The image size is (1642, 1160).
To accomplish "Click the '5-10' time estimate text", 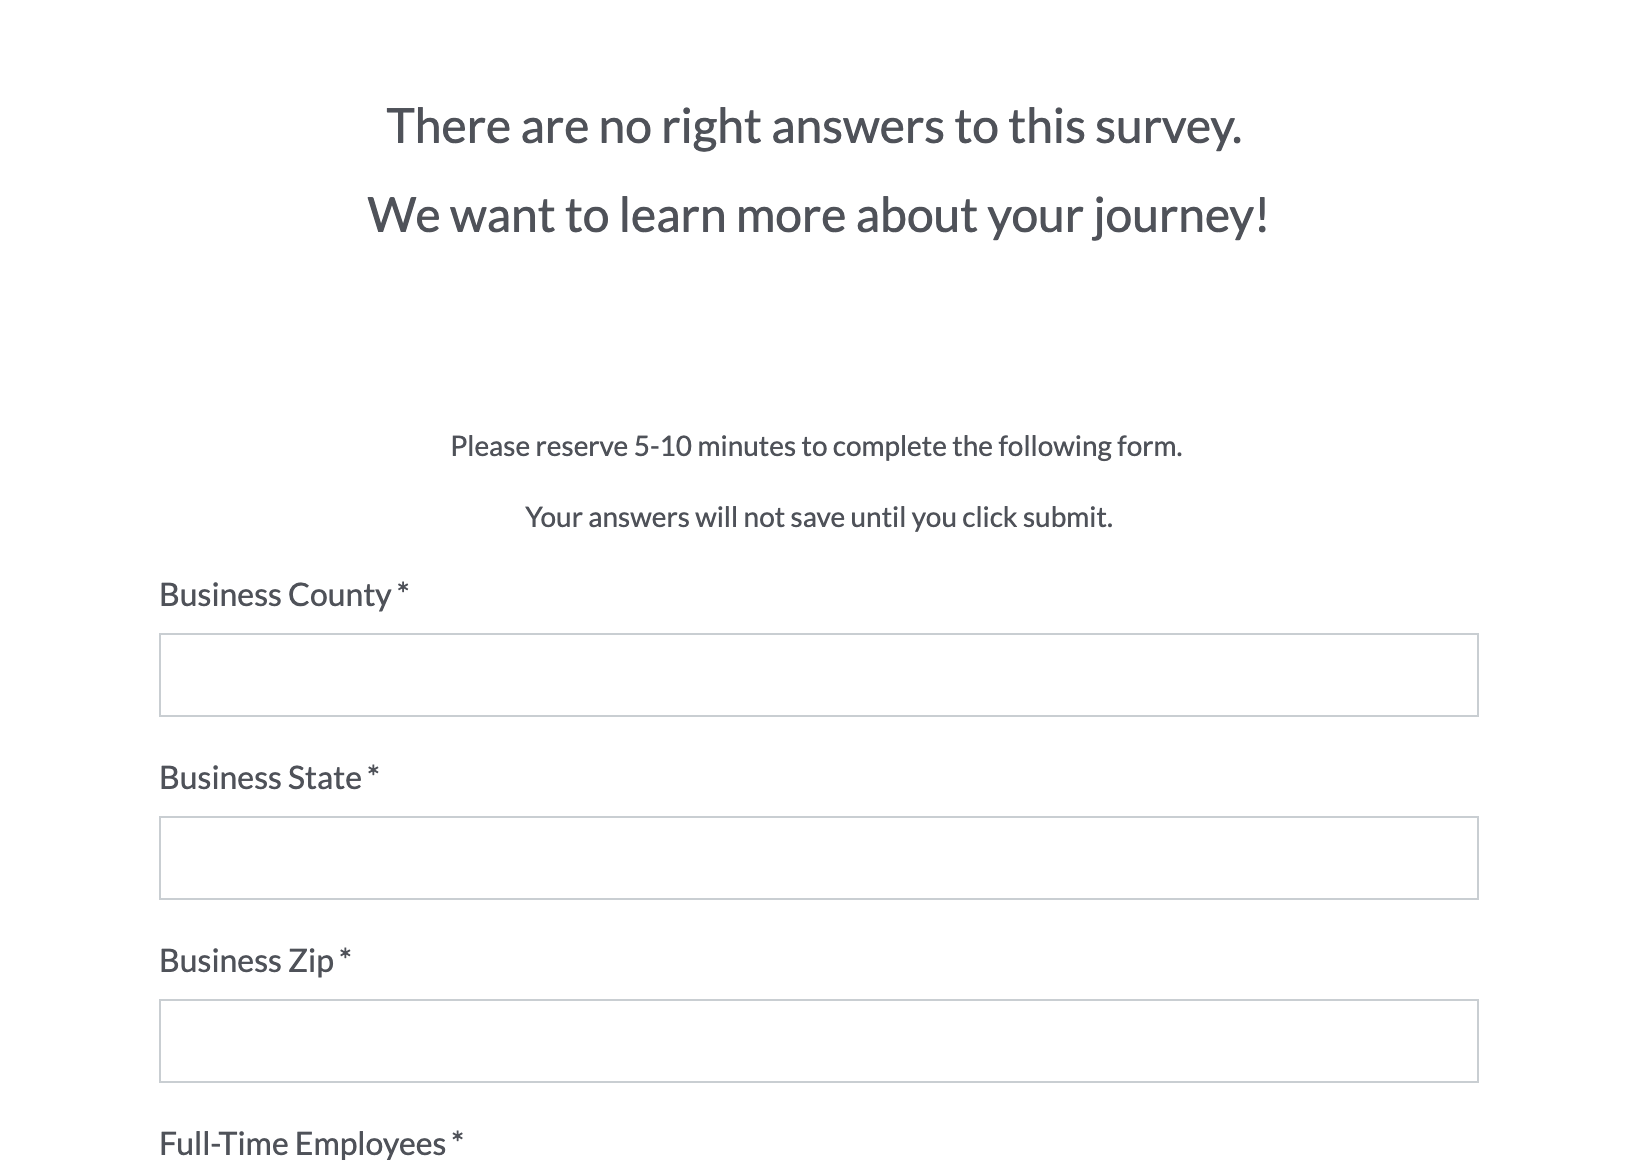I will click(662, 446).
